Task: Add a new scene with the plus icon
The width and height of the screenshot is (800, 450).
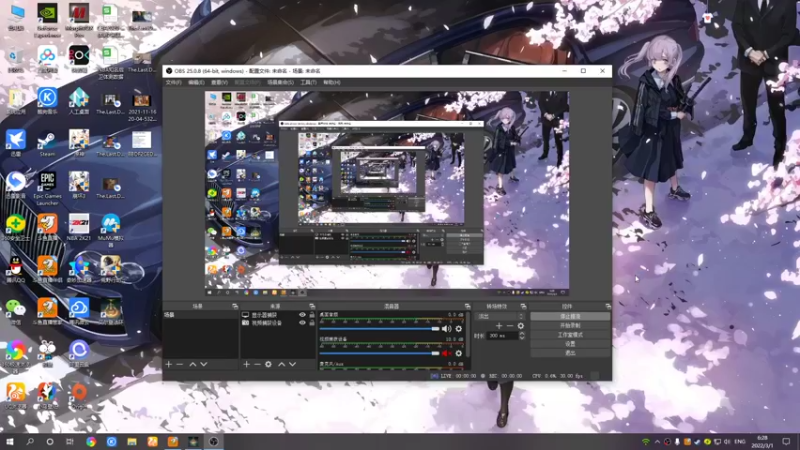Action: 169,364
